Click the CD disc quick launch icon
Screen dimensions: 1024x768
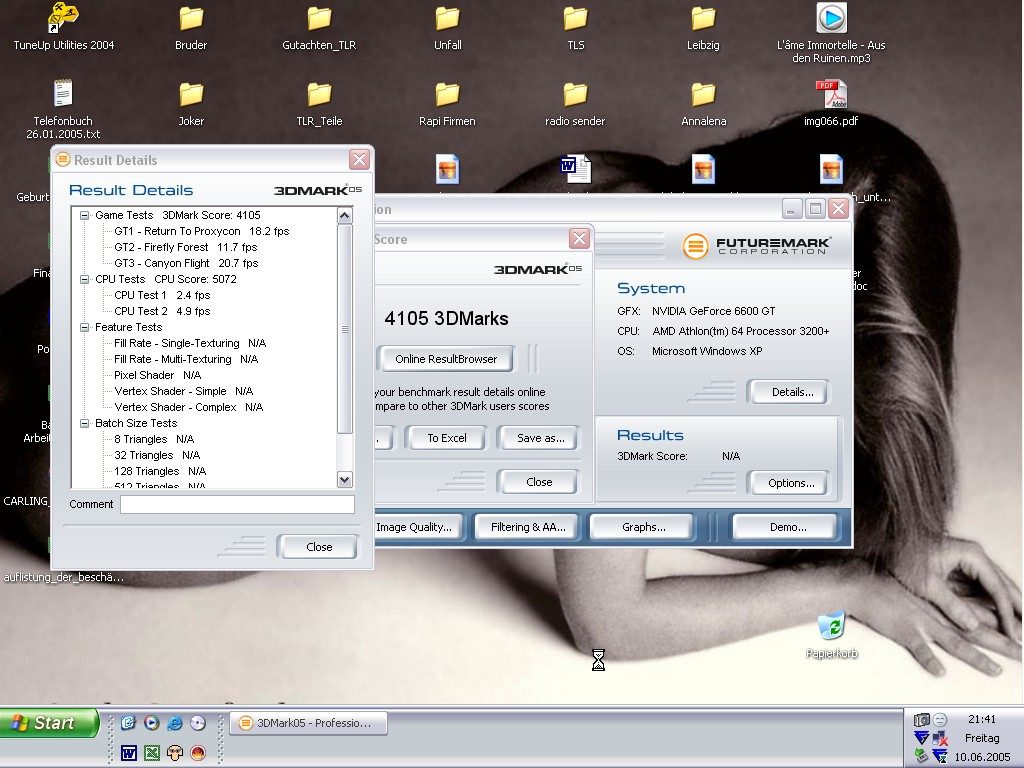(x=197, y=722)
